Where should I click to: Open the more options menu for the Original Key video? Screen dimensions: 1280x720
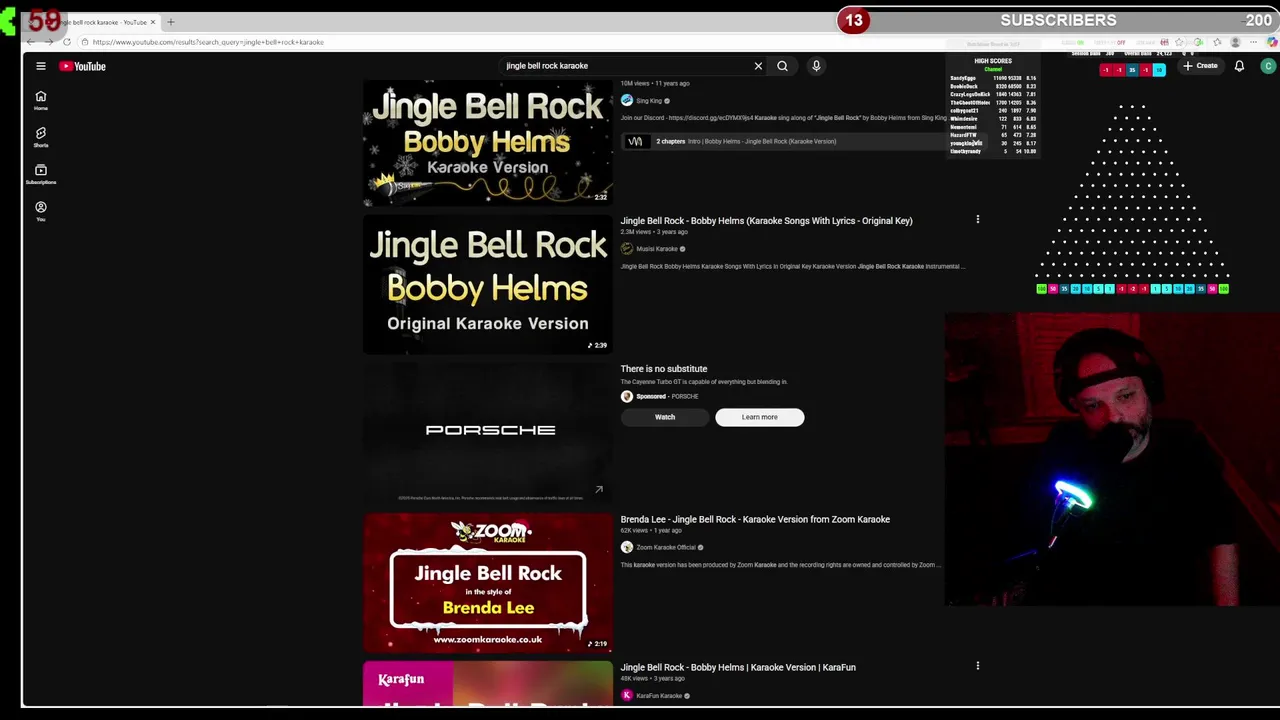pos(978,220)
